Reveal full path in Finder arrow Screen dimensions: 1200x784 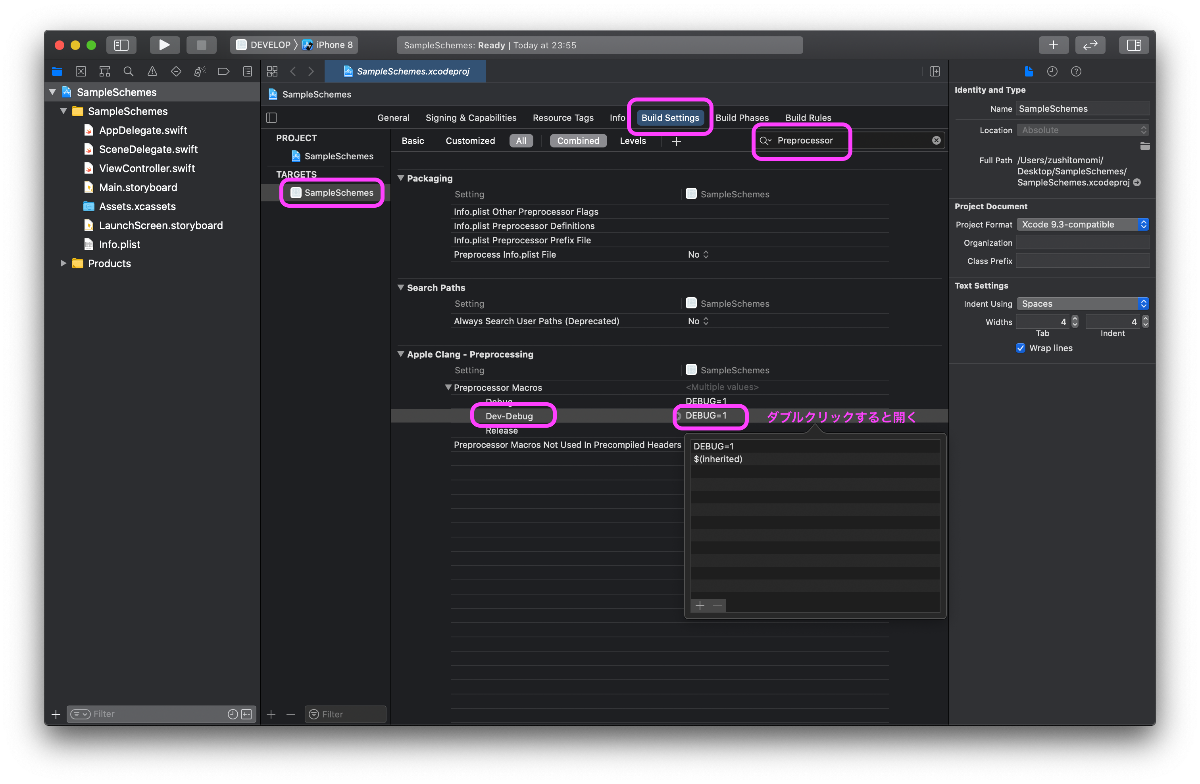(1137, 183)
